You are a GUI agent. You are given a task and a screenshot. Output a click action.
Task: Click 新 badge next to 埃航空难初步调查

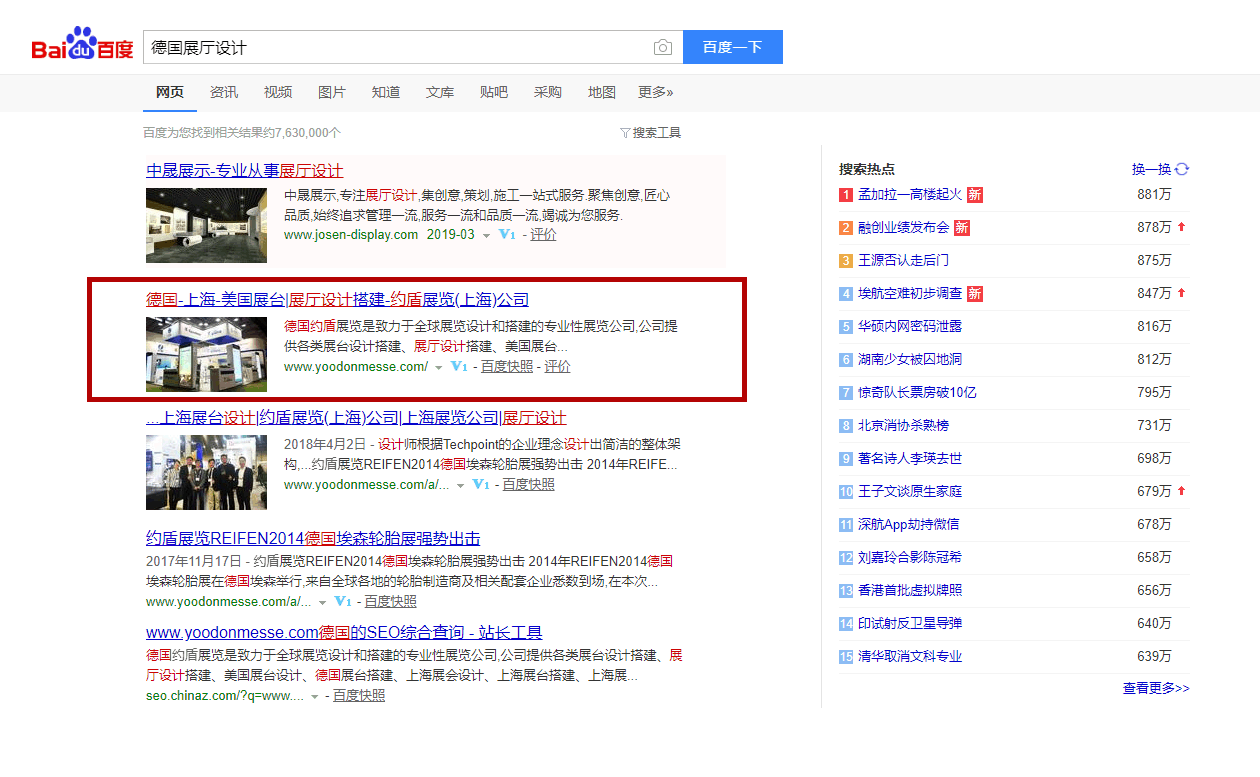point(974,294)
